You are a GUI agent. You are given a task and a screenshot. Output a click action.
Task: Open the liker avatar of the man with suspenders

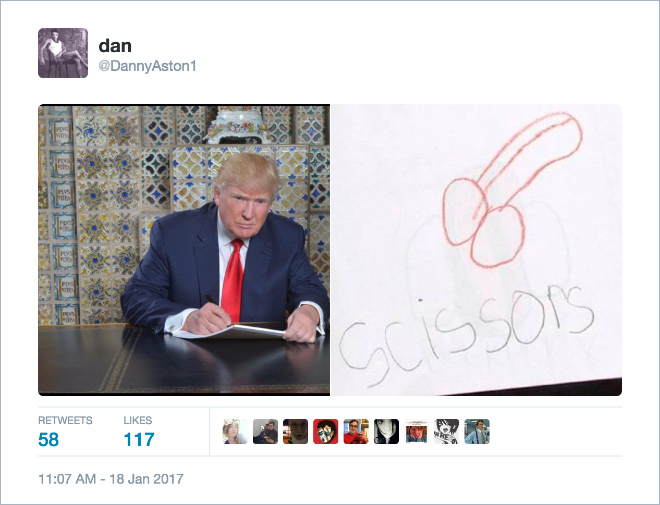[x=477, y=431]
